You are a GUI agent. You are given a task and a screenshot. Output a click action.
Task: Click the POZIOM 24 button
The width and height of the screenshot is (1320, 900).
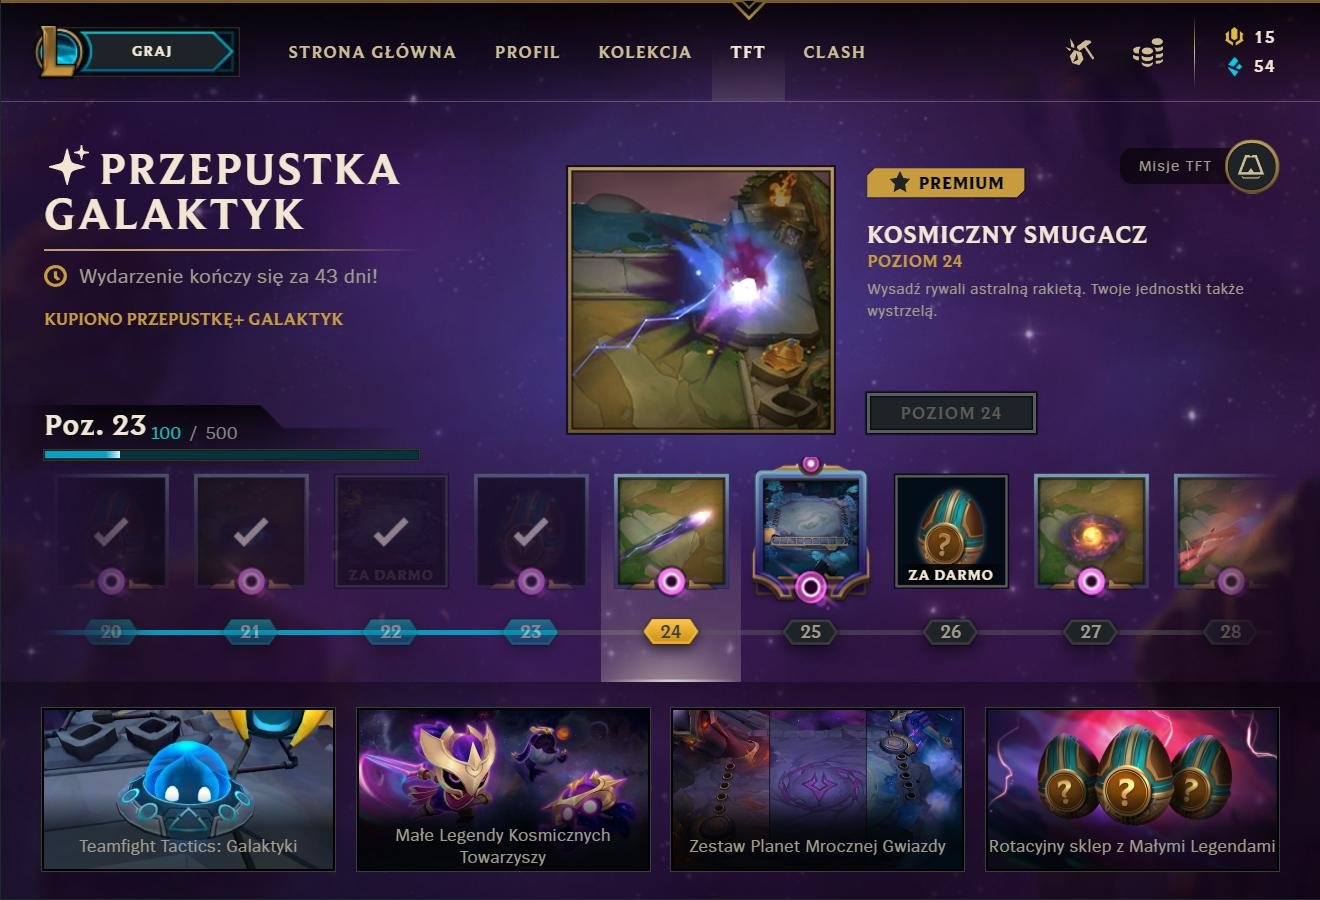(x=951, y=413)
